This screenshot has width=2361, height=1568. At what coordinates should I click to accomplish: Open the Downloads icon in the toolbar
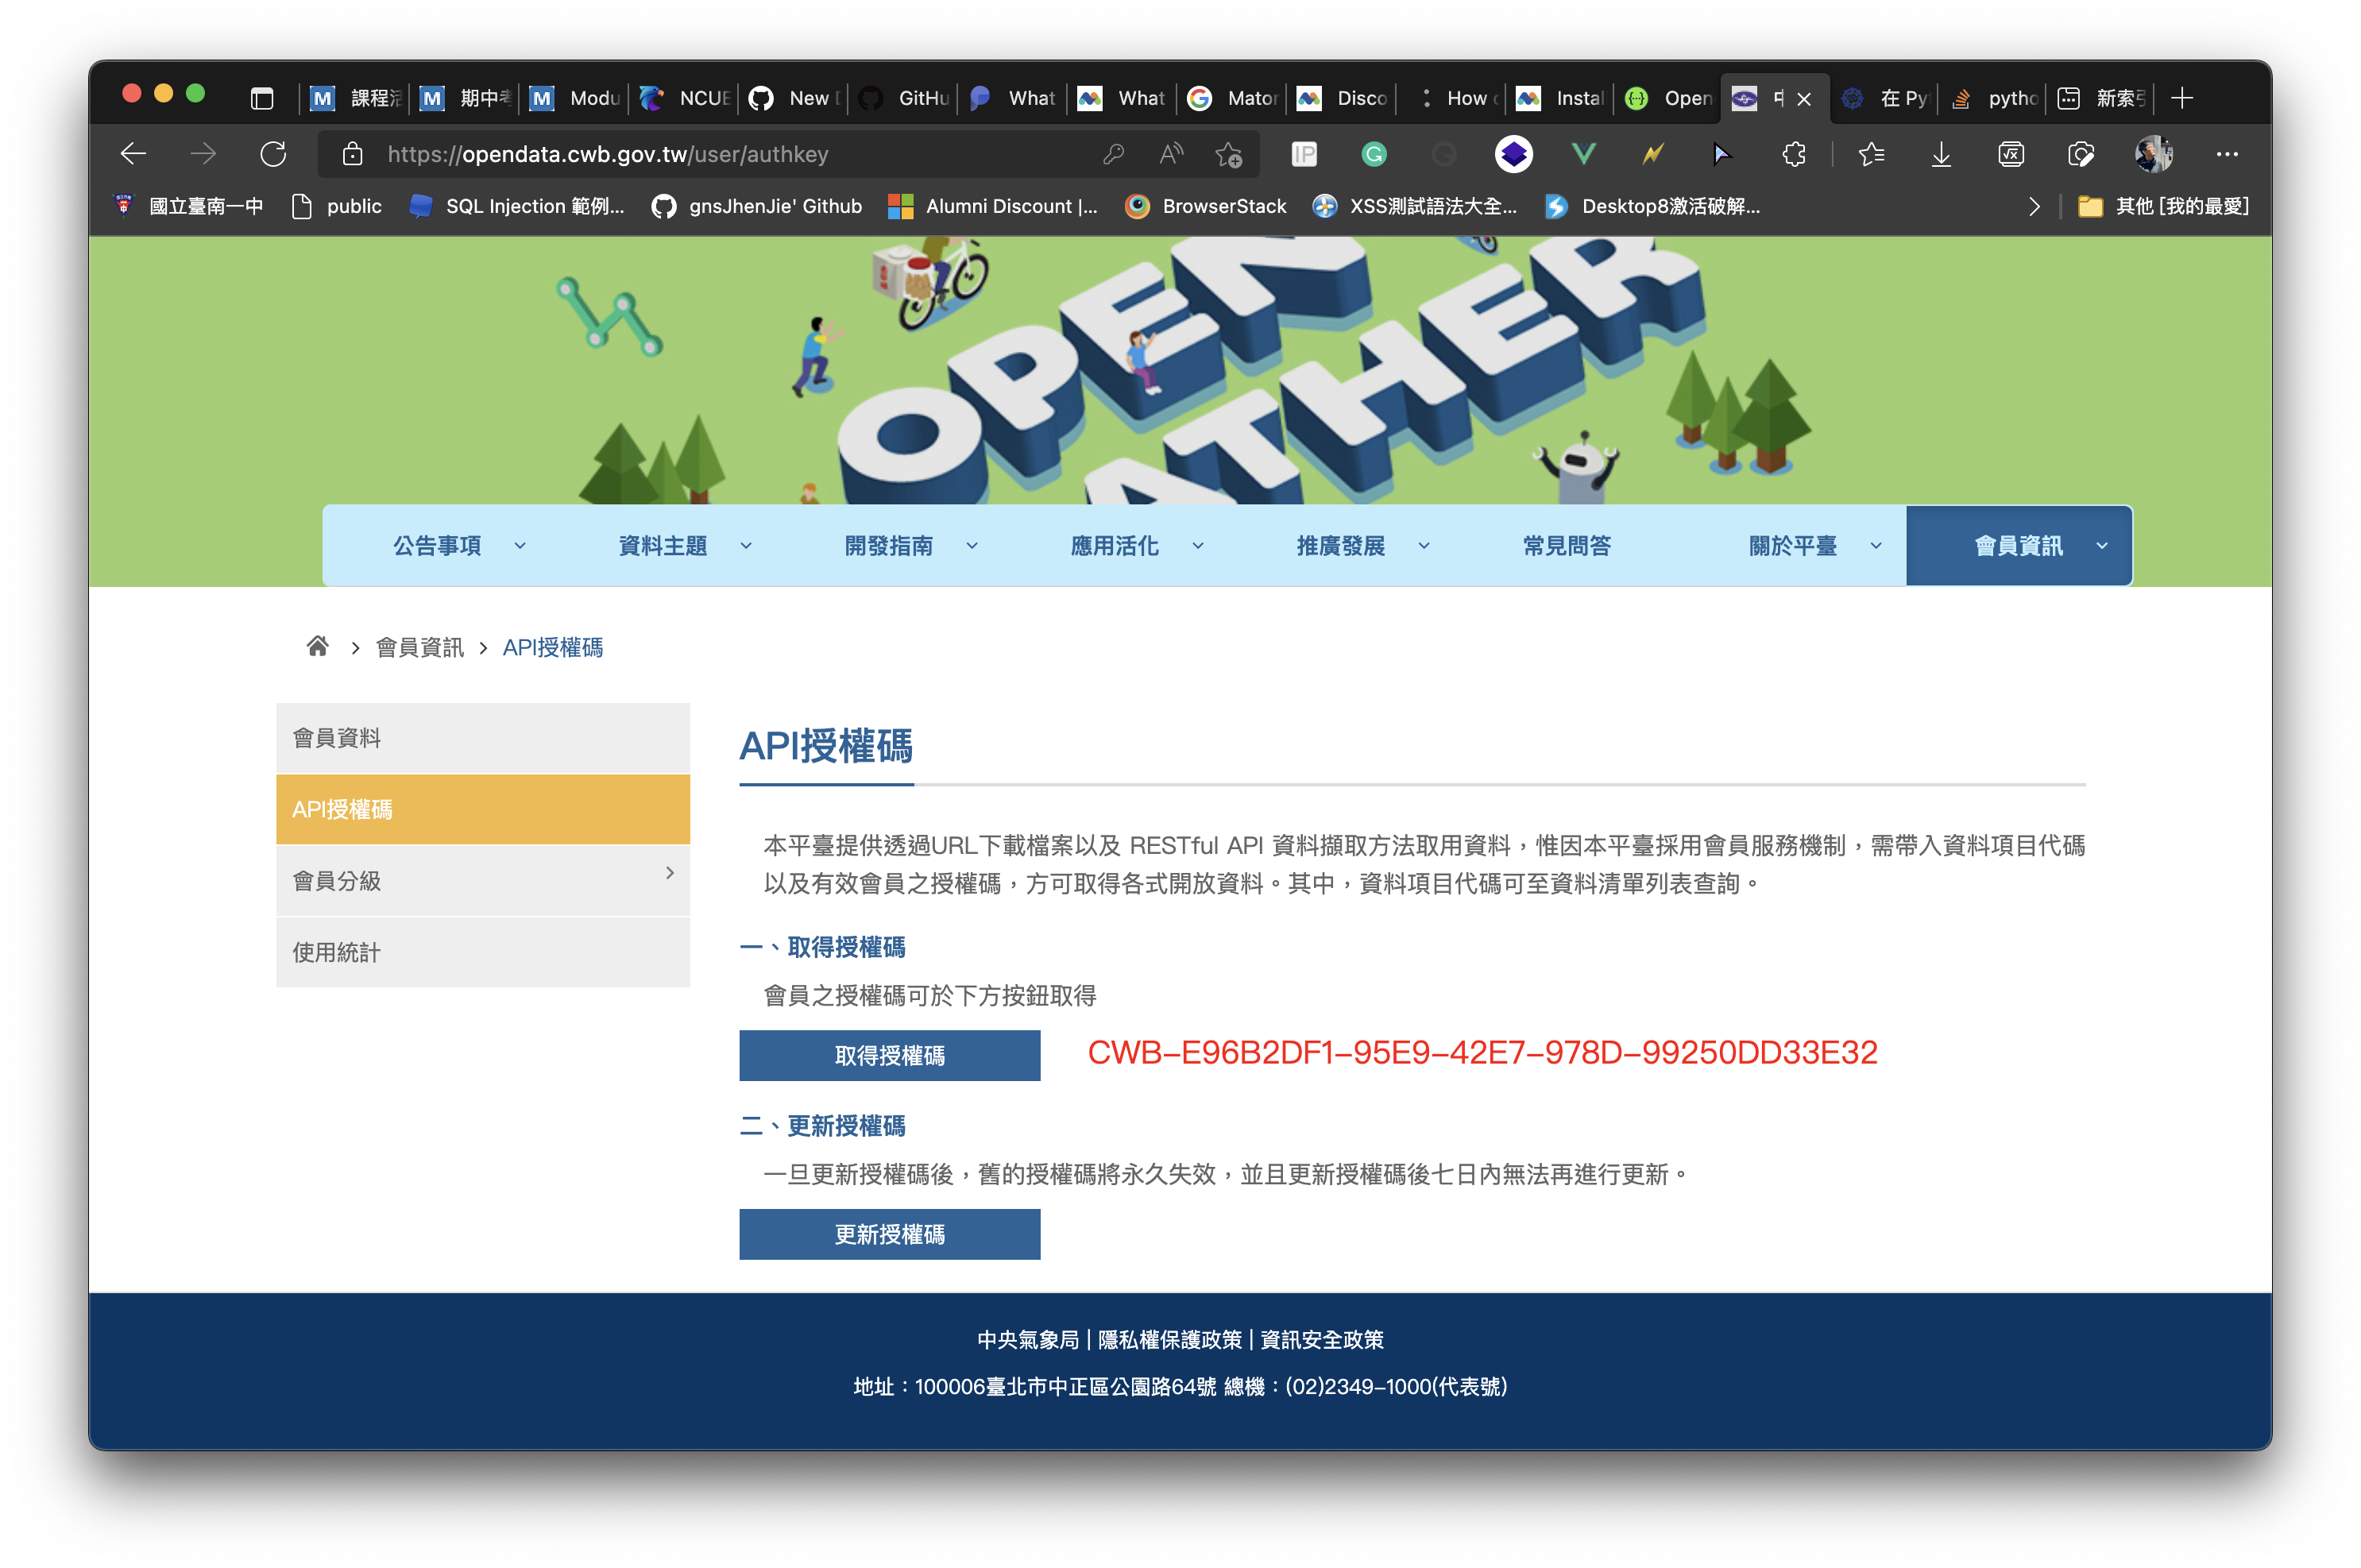tap(1941, 154)
